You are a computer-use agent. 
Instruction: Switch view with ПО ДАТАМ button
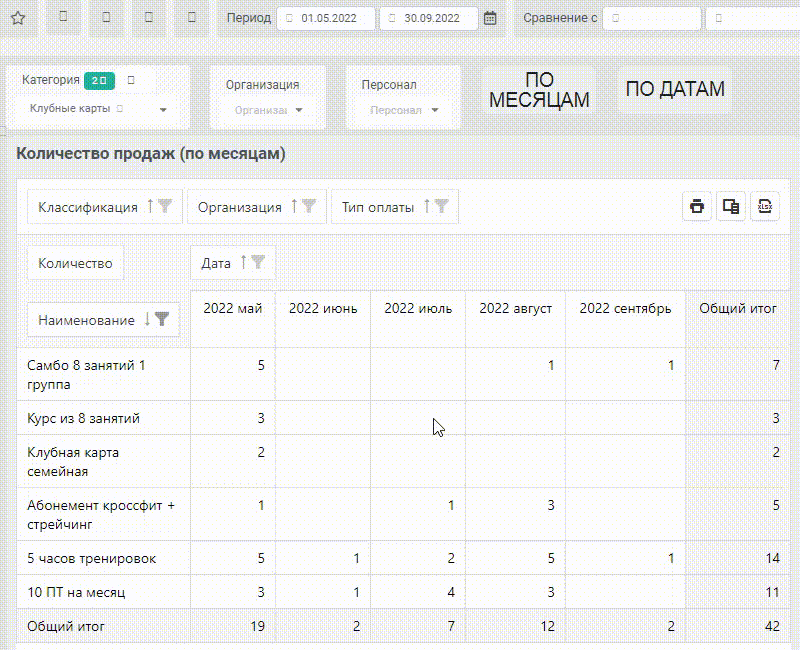coord(675,89)
